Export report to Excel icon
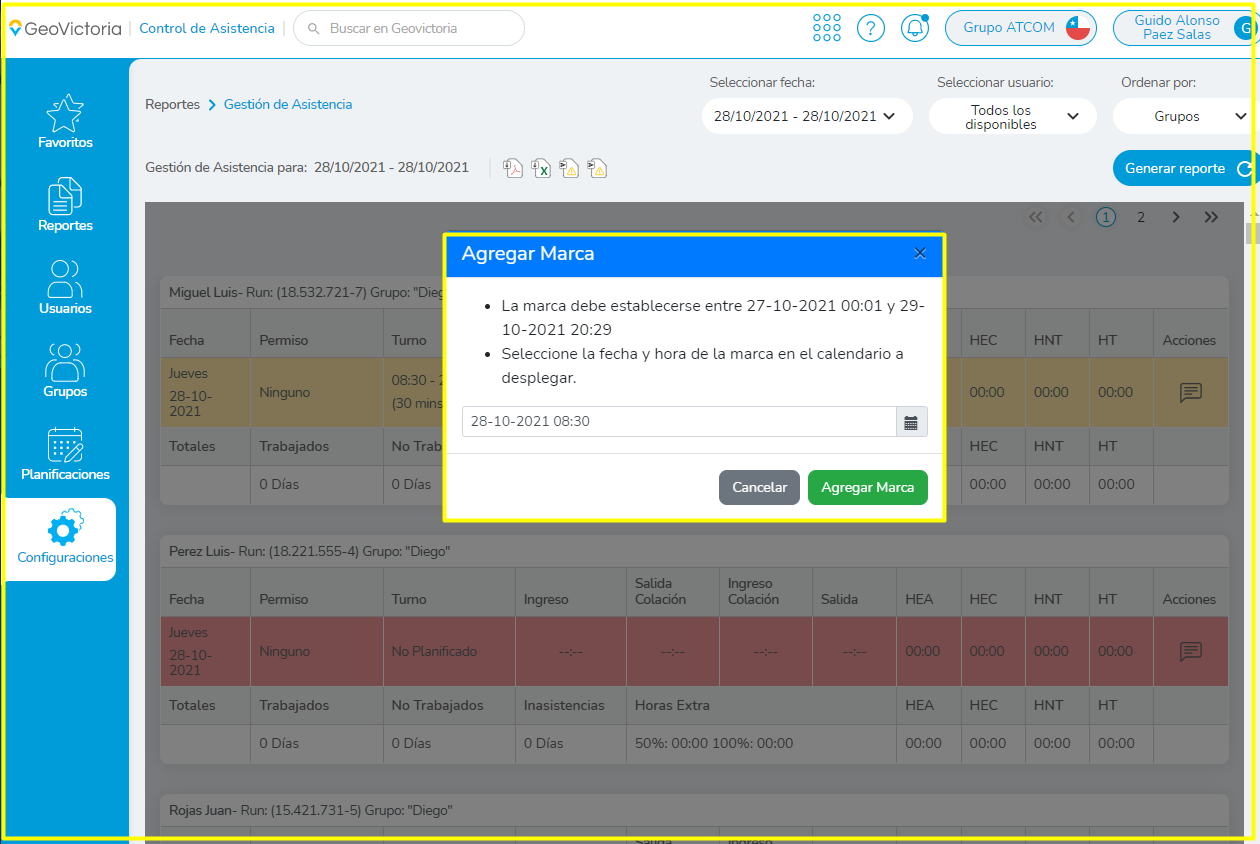This screenshot has height=844, width=1260. [541, 168]
